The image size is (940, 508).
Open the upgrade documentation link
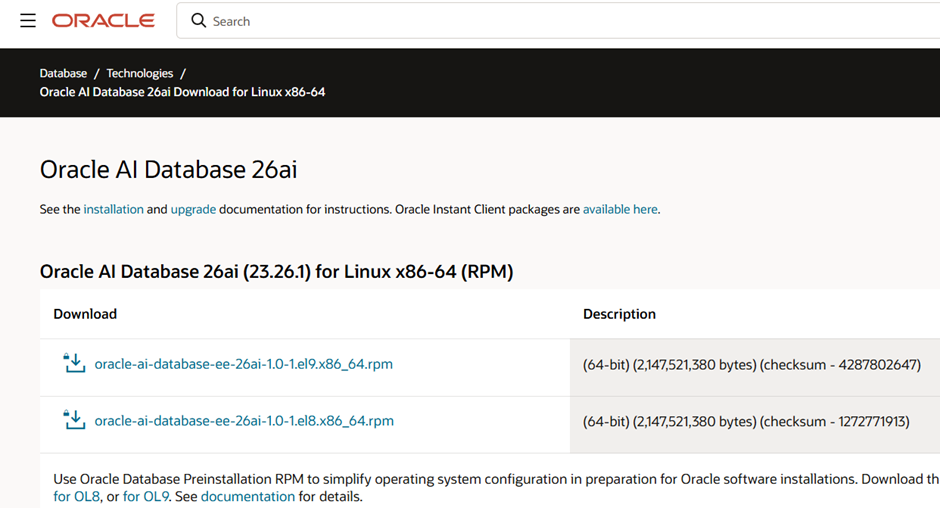click(193, 209)
